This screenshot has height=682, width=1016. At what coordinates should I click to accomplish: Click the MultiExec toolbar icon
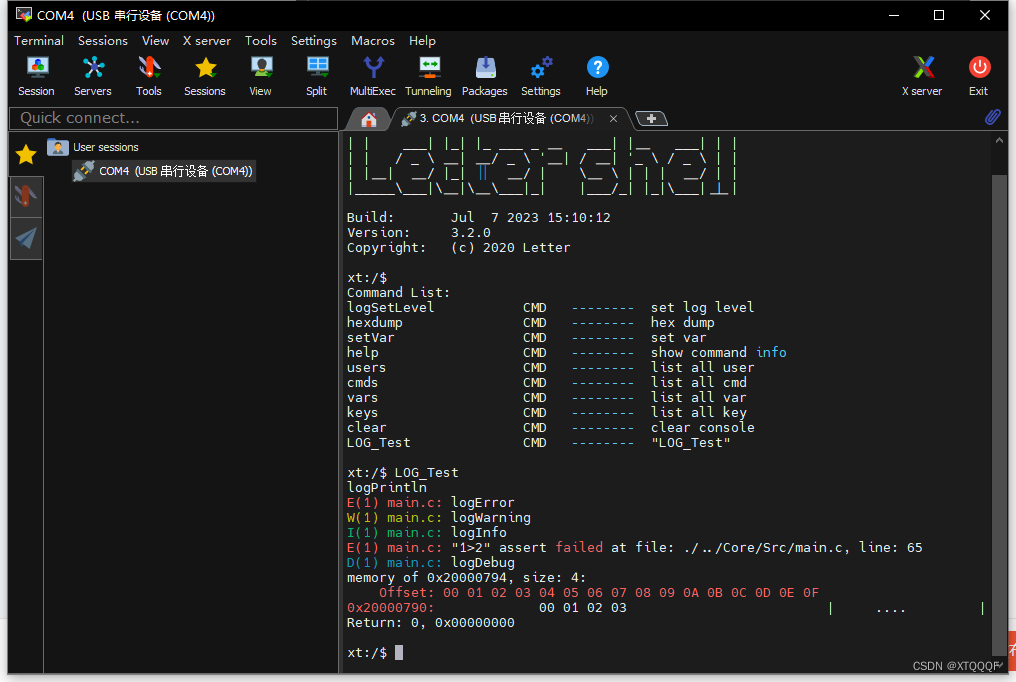(372, 75)
